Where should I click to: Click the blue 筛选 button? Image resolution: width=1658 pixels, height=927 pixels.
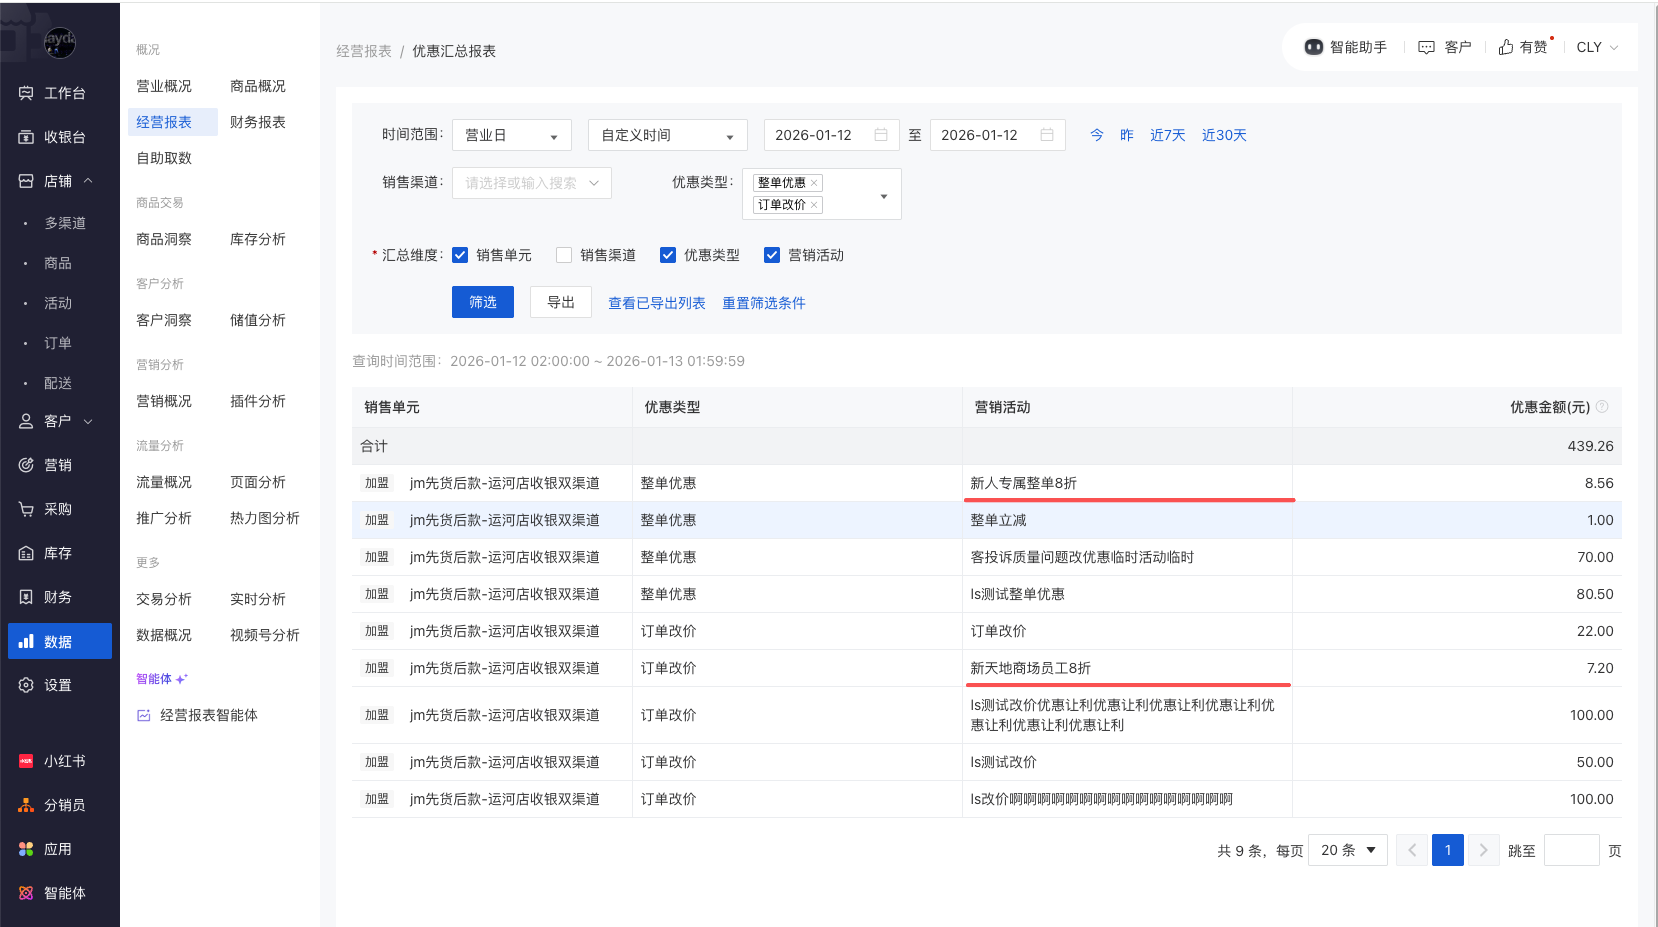tap(482, 302)
